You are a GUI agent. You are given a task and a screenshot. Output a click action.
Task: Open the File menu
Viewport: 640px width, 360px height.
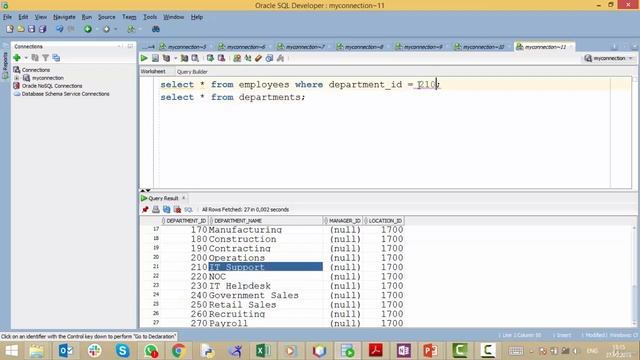click(x=7, y=17)
